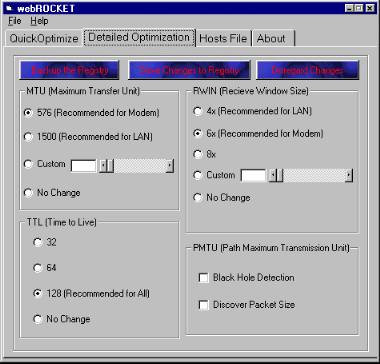Screen dimensions: 380x364
Task: Click RWIN custom slider right arrow
Action: [x=349, y=176]
